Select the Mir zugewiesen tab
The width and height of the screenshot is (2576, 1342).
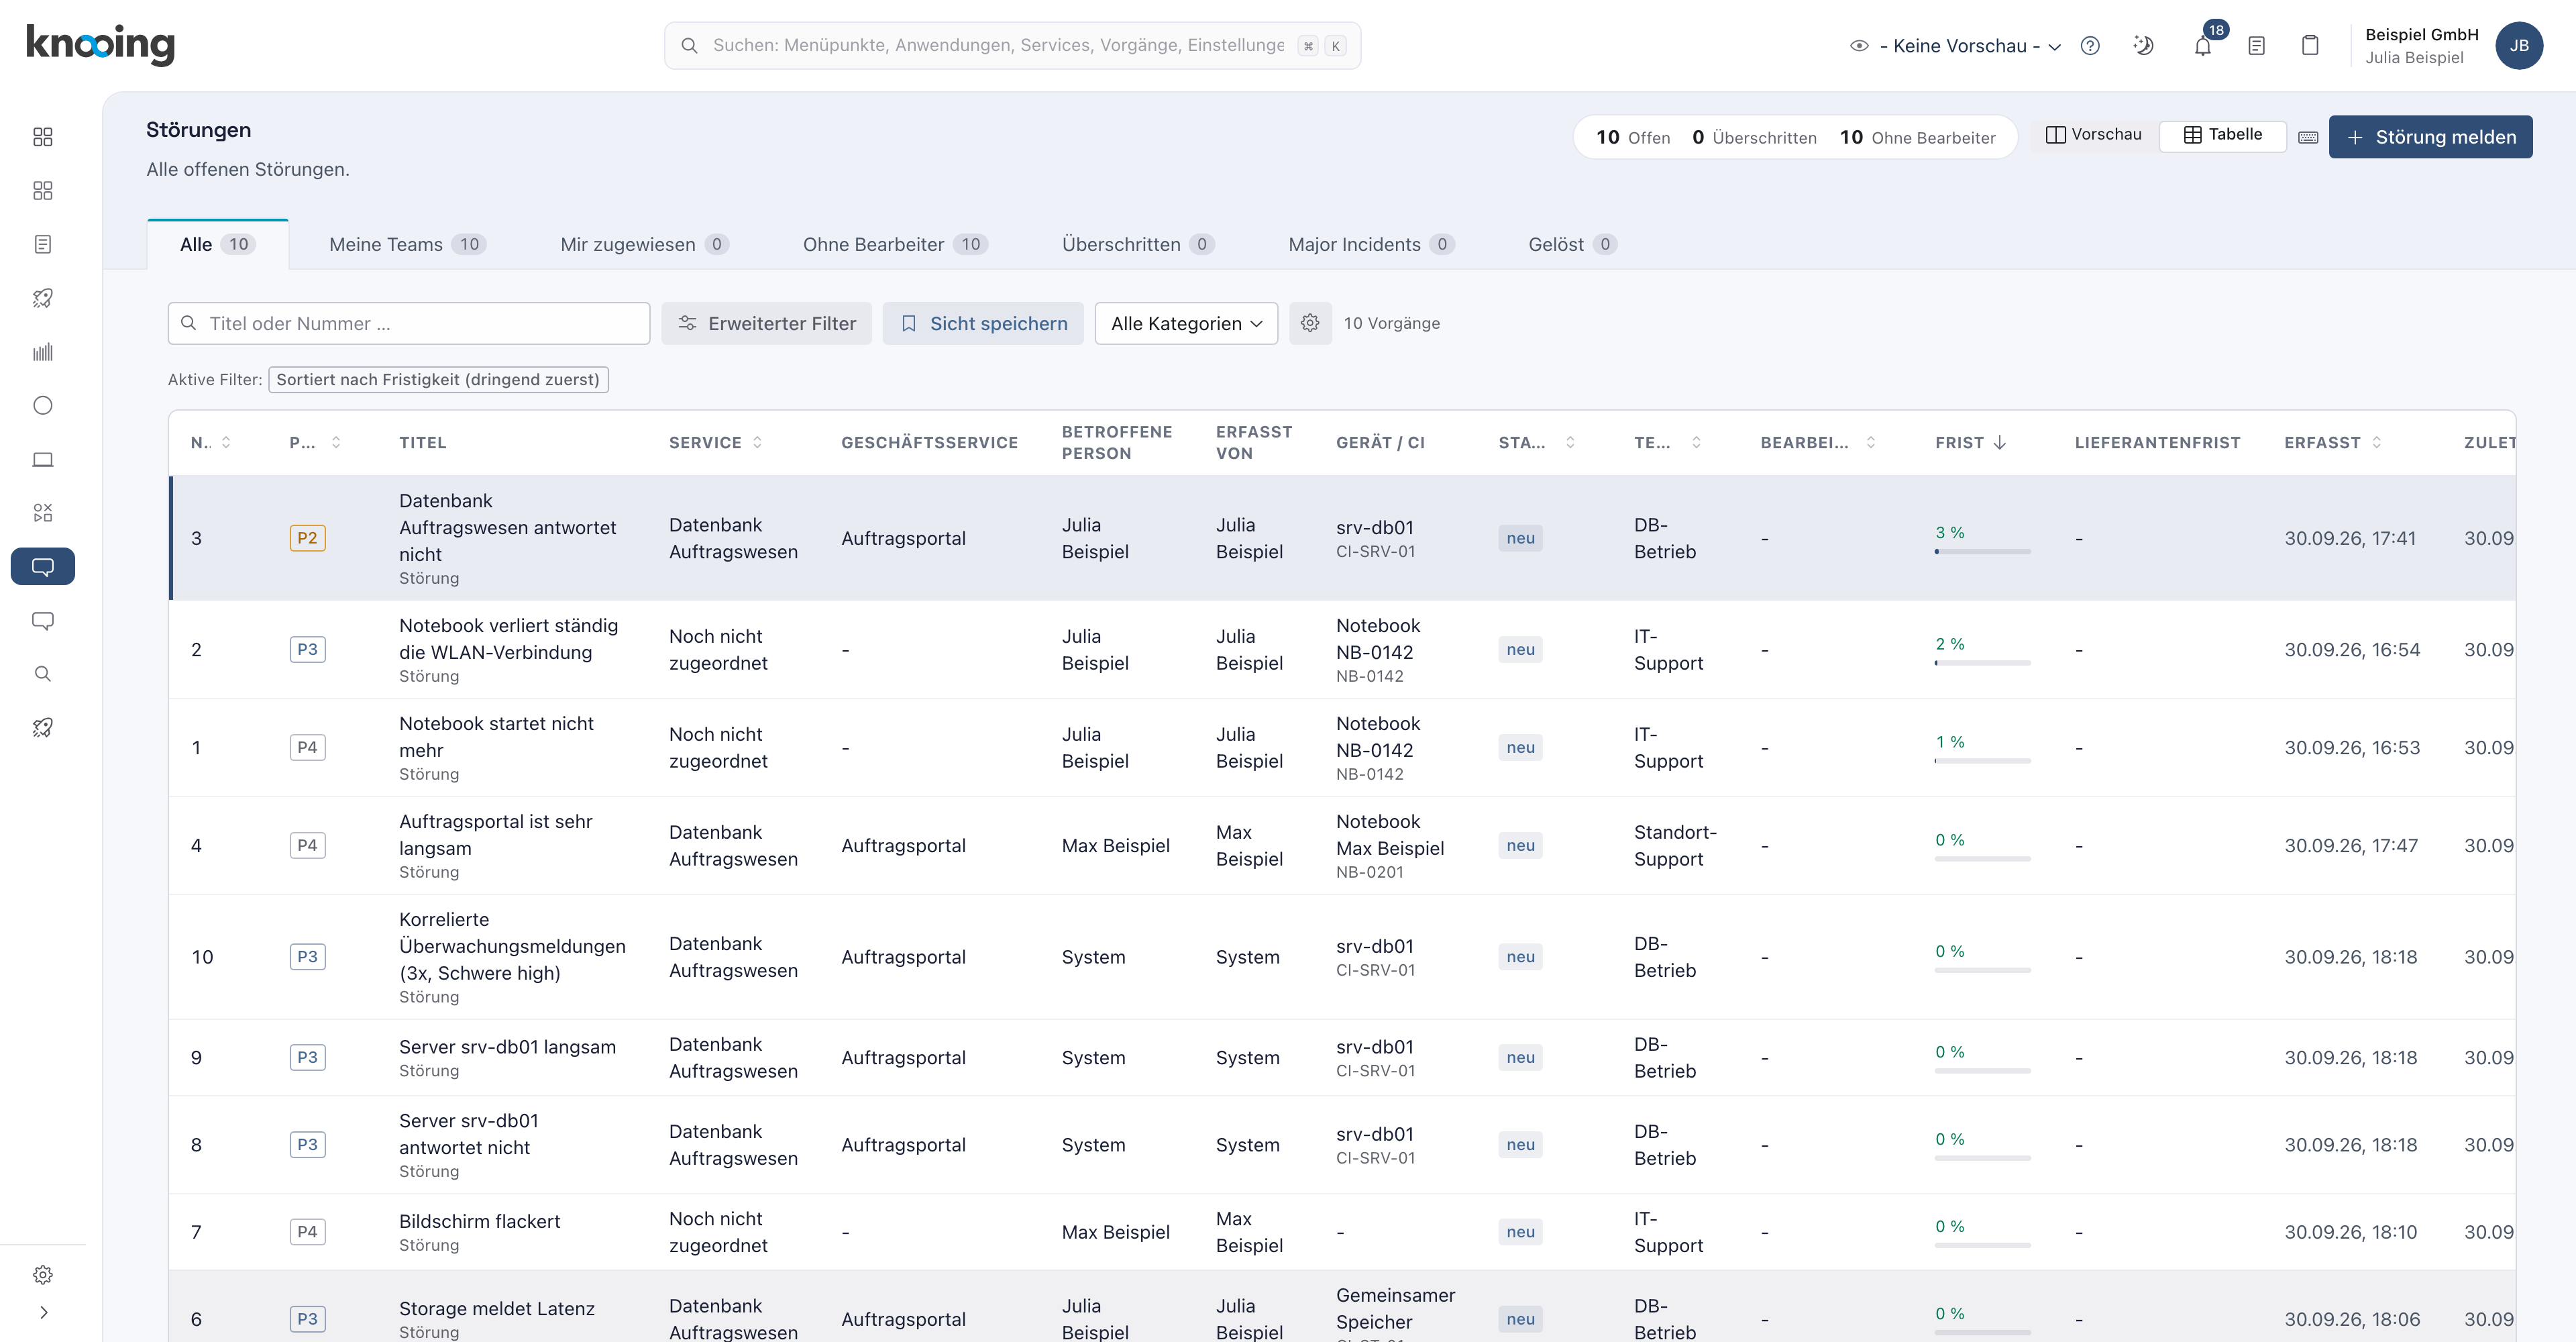click(x=644, y=244)
